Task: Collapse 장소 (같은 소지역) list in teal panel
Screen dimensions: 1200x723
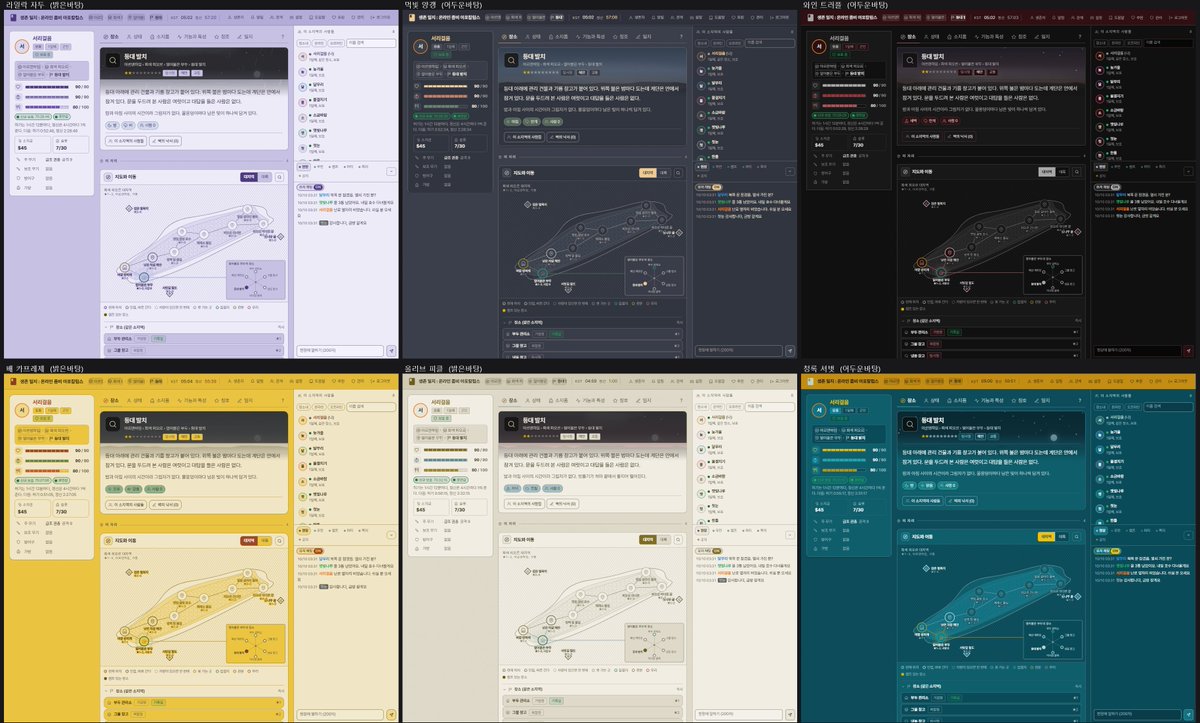Action: tap(904, 686)
